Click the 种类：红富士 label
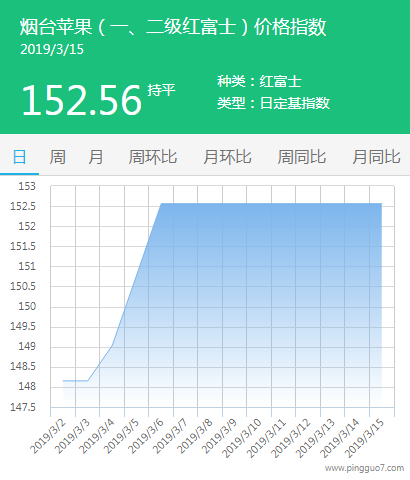The width and height of the screenshot is (410, 480). tap(259, 81)
